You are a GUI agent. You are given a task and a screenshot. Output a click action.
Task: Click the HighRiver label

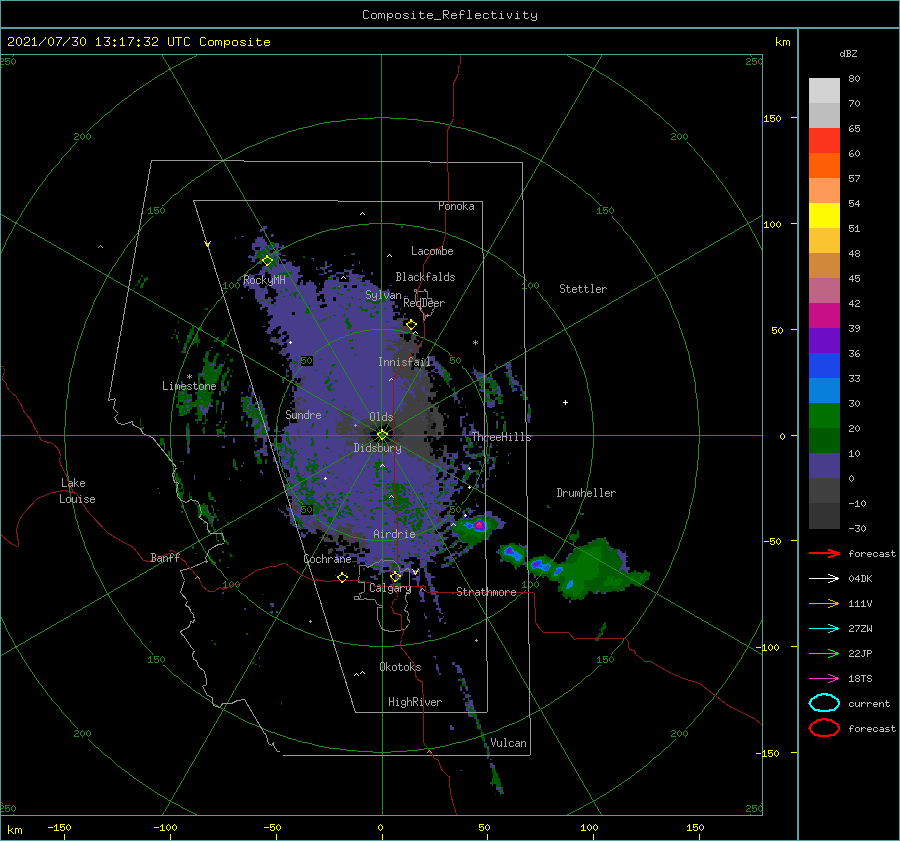[x=414, y=702]
